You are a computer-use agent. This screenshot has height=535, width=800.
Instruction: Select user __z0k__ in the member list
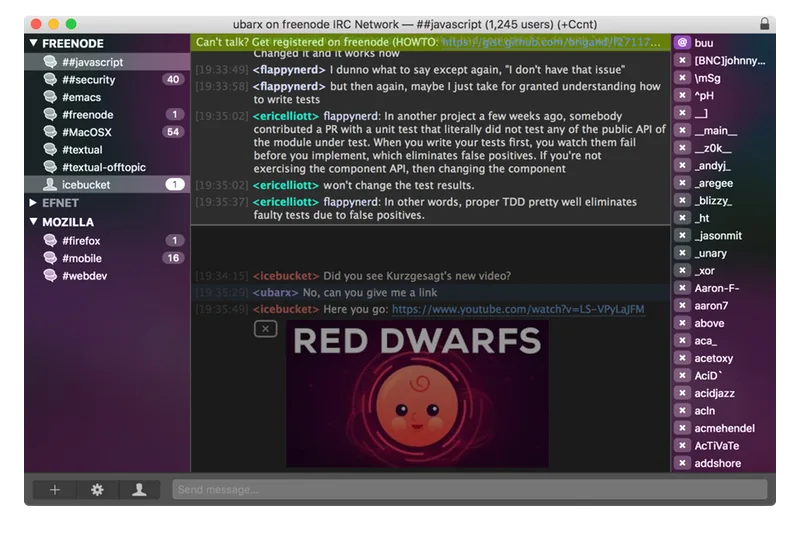click(723, 148)
